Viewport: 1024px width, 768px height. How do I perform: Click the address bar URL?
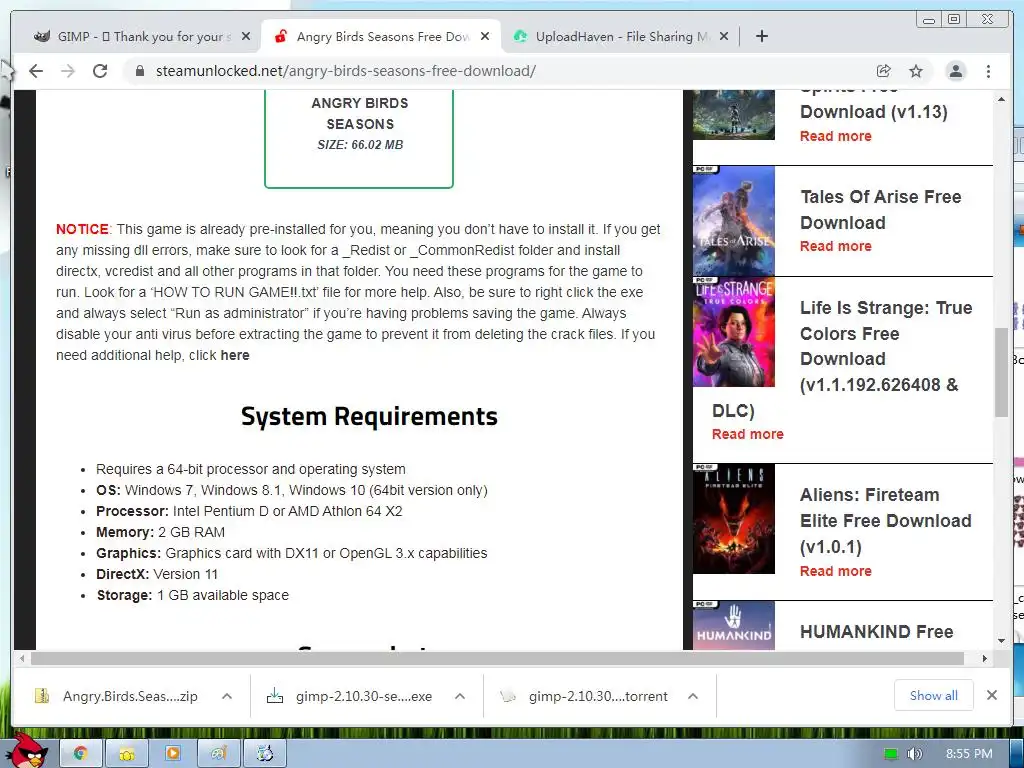click(345, 71)
